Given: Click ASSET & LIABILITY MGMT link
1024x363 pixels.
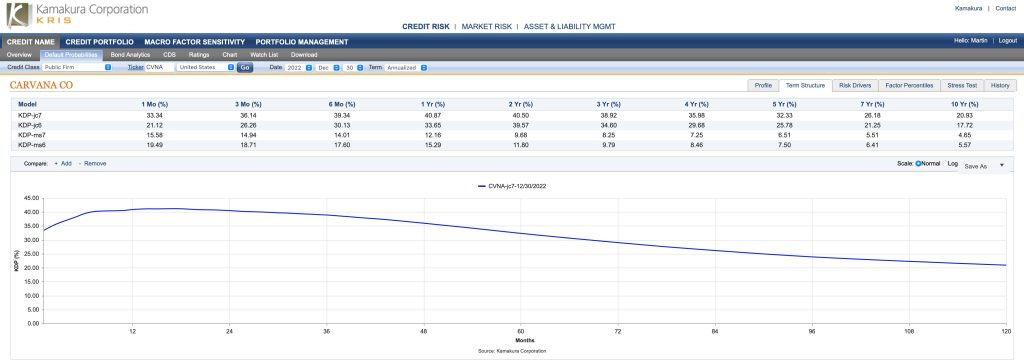Looking at the screenshot, I should (x=569, y=27).
